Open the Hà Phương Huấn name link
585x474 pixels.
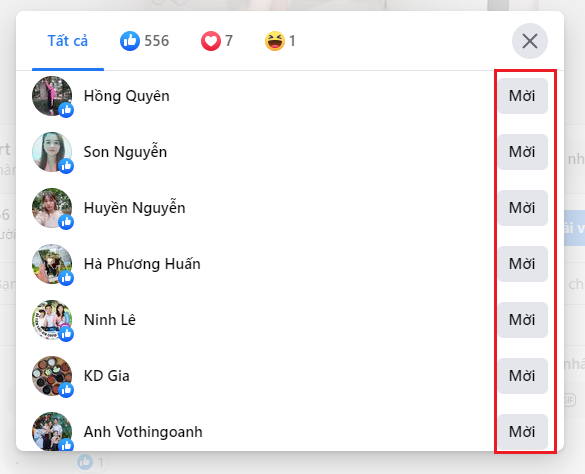click(142, 264)
